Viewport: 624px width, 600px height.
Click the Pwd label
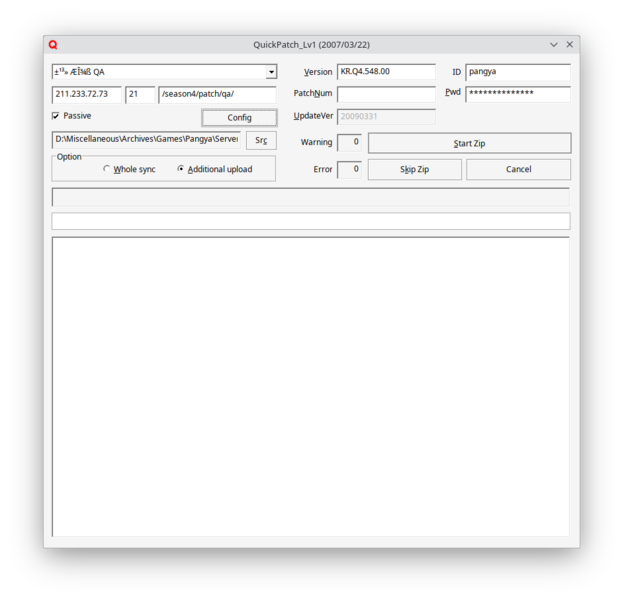[453, 92]
